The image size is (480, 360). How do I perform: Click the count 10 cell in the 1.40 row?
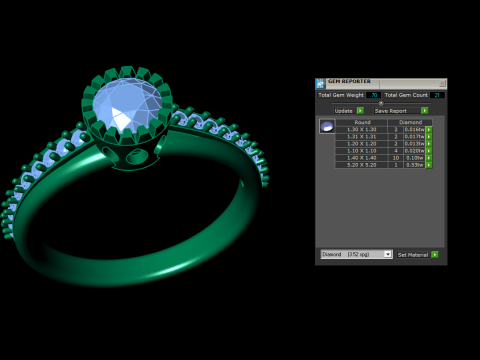click(x=396, y=158)
